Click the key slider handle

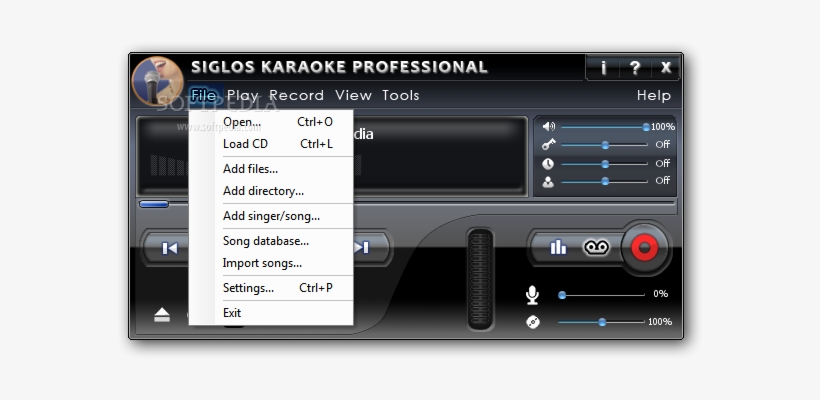(605, 145)
